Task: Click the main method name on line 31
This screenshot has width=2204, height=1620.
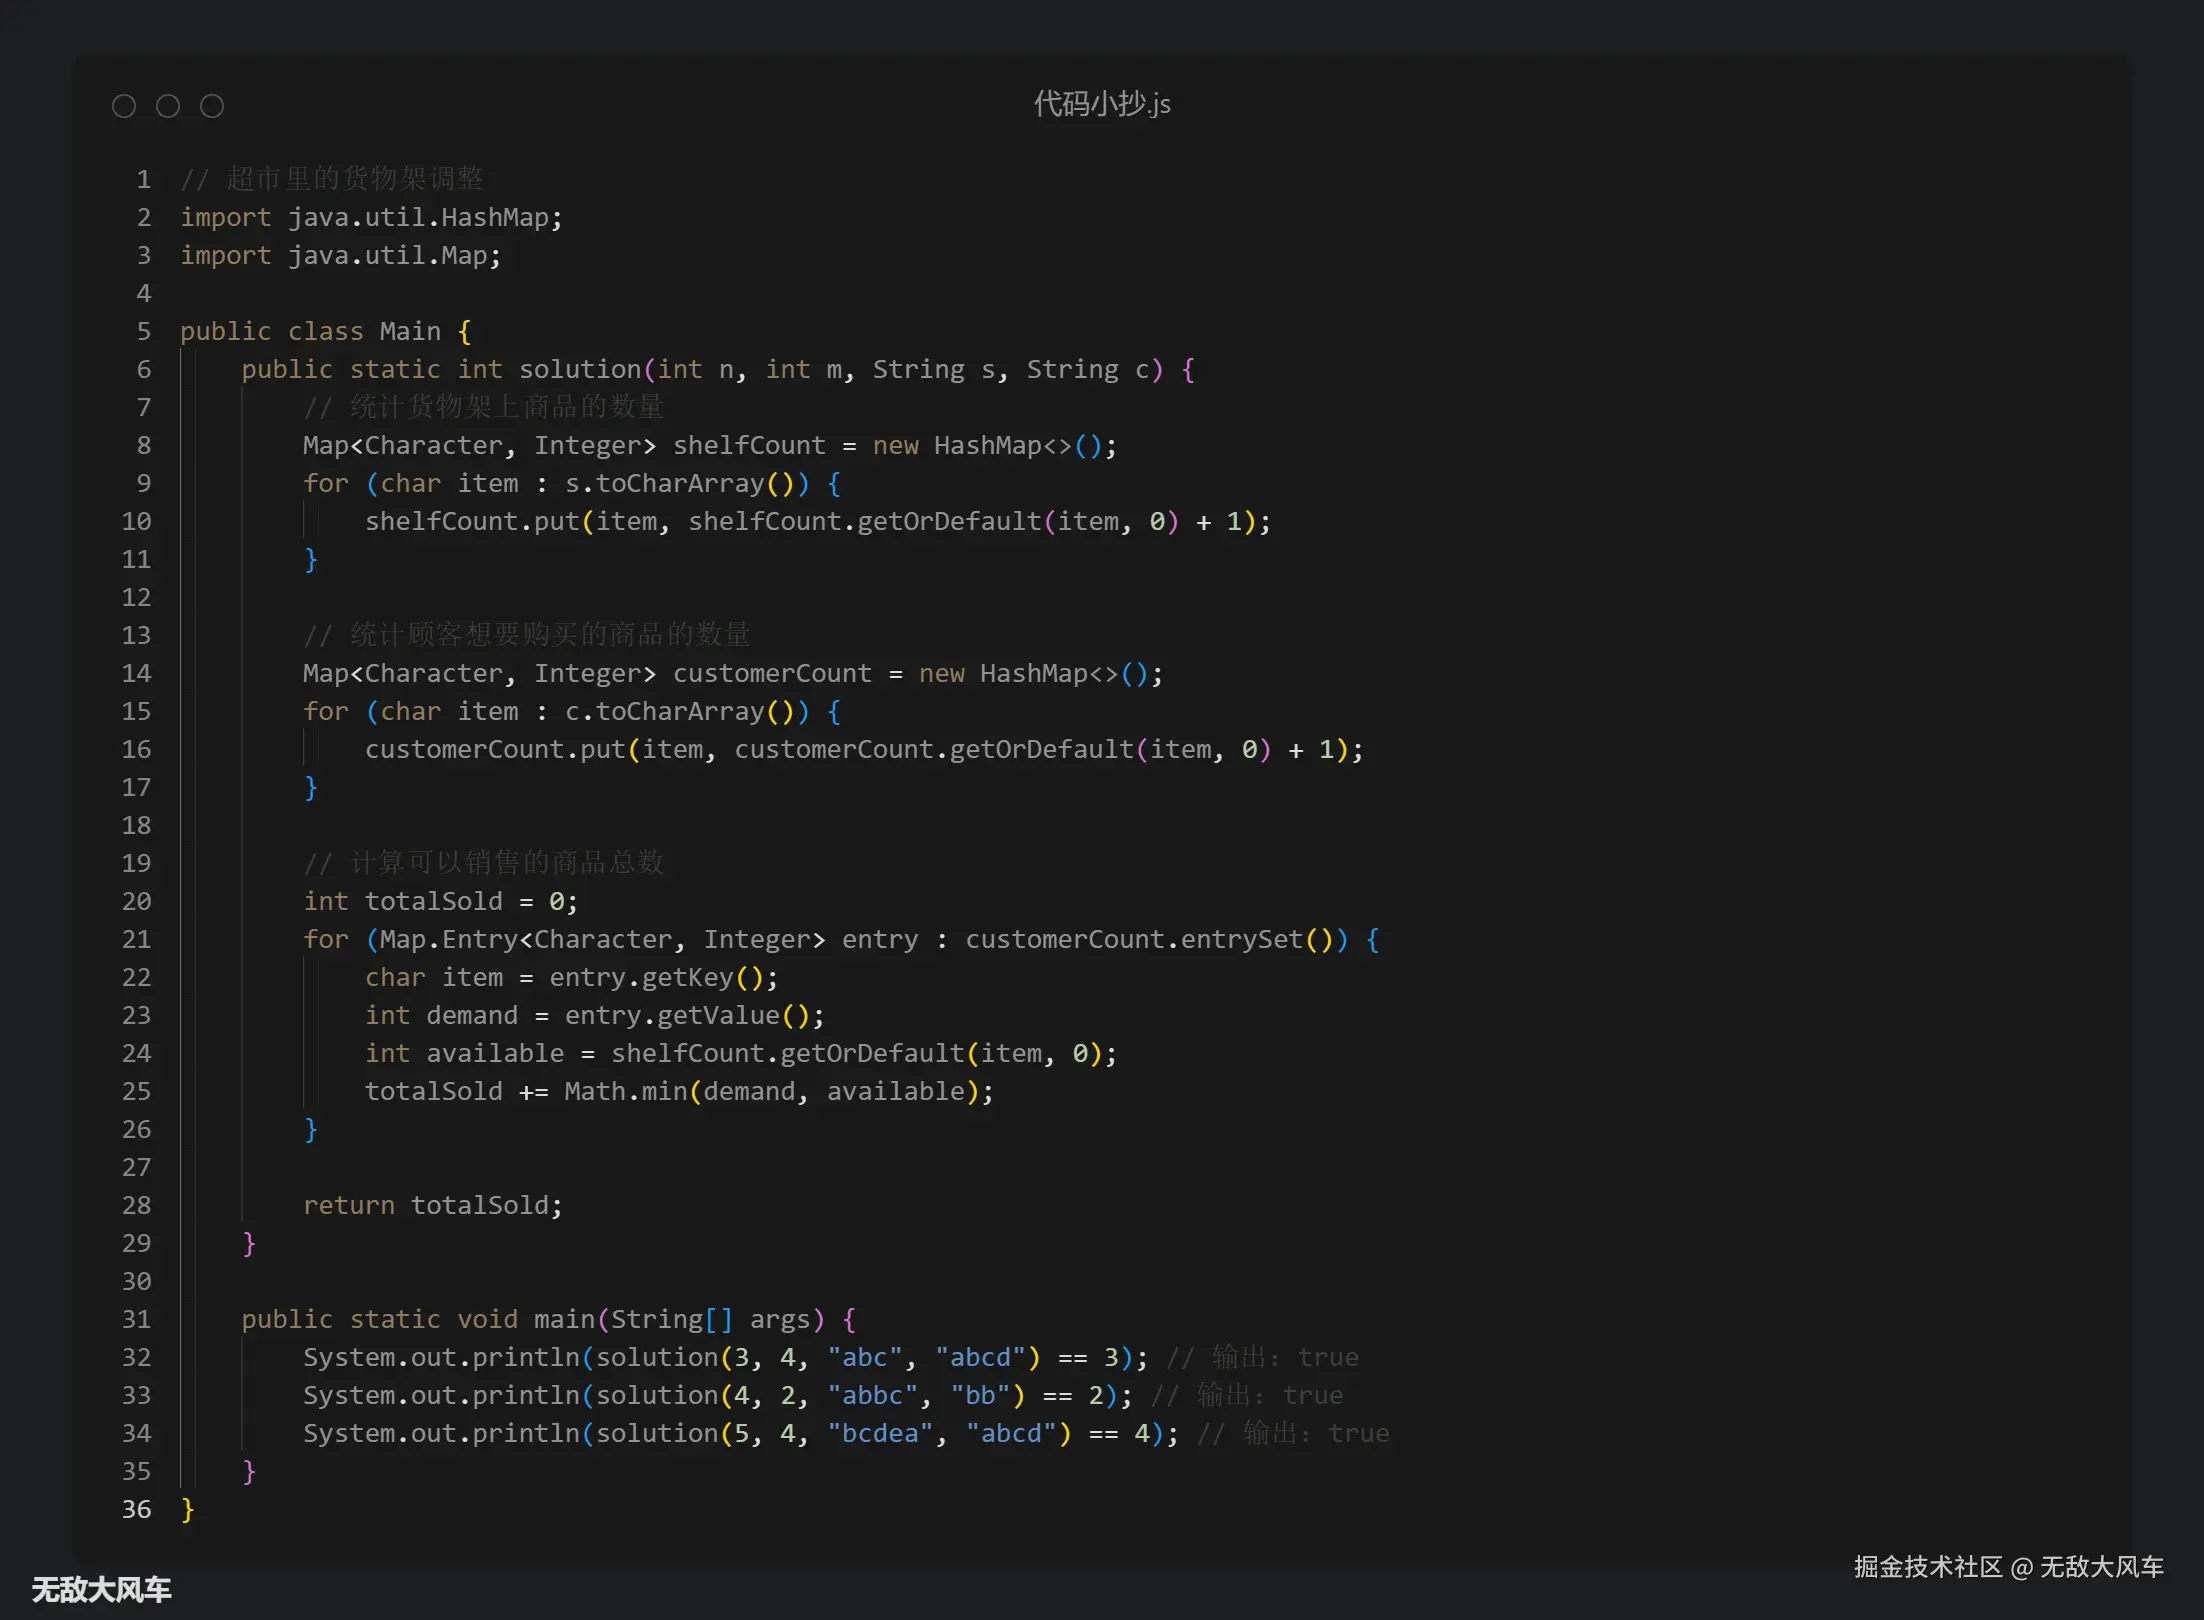Action: tap(564, 1320)
